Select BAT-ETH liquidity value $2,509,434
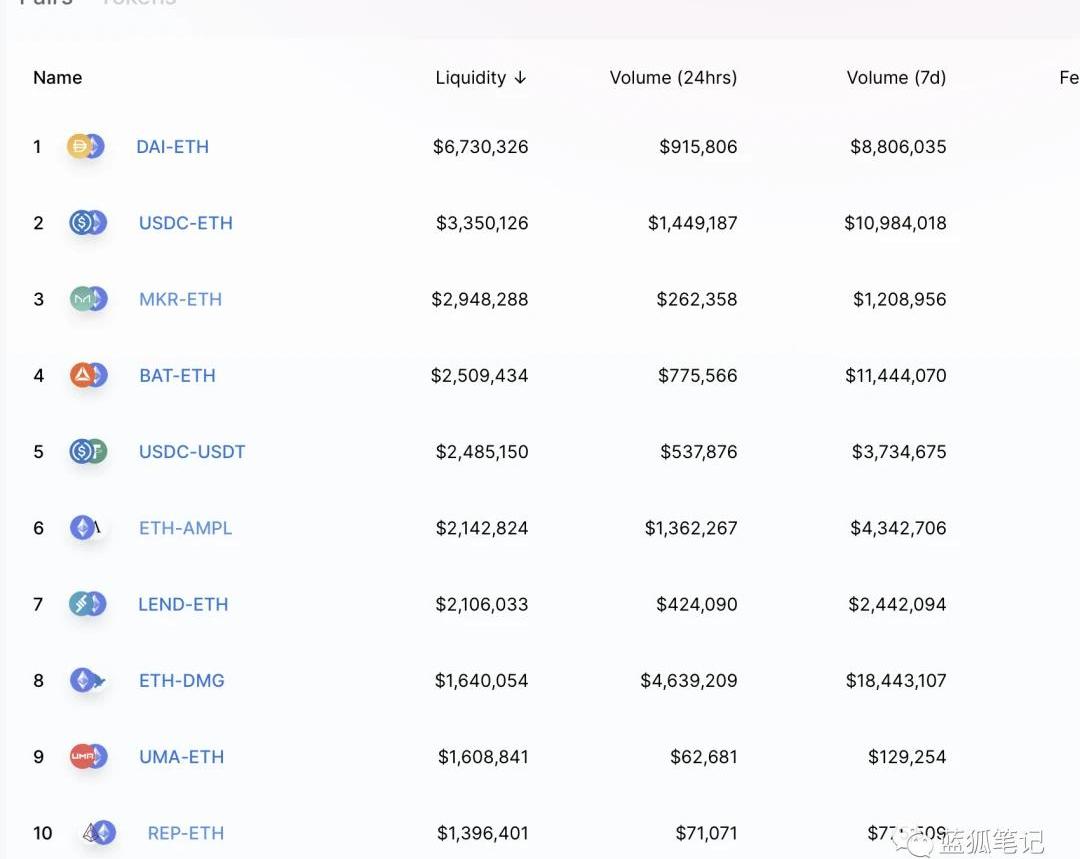This screenshot has width=1080, height=859. tap(479, 376)
